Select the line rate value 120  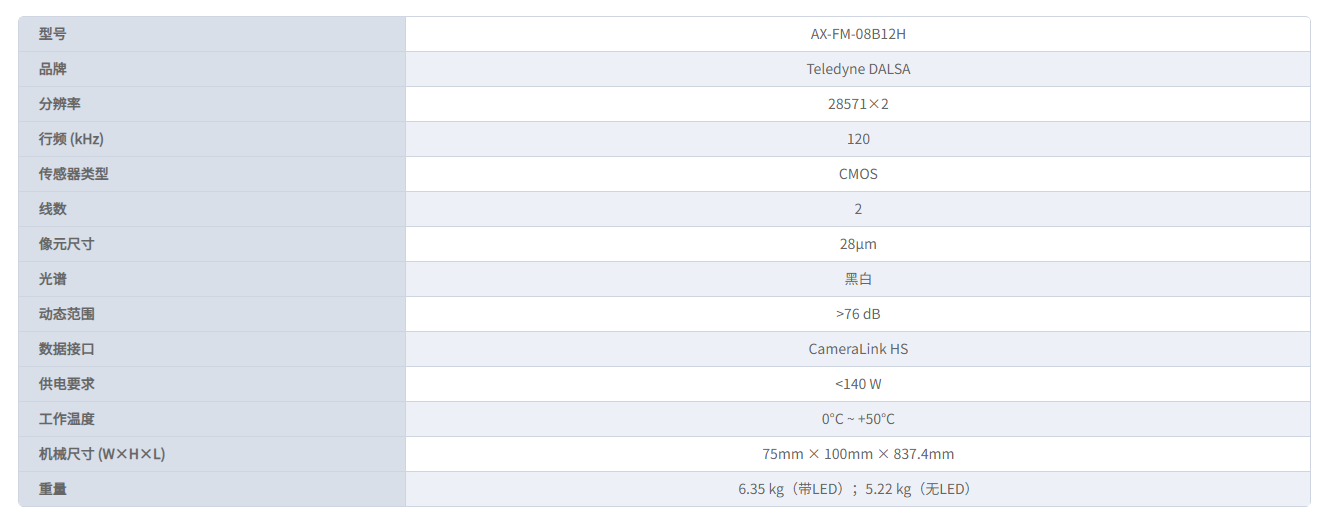pos(858,139)
